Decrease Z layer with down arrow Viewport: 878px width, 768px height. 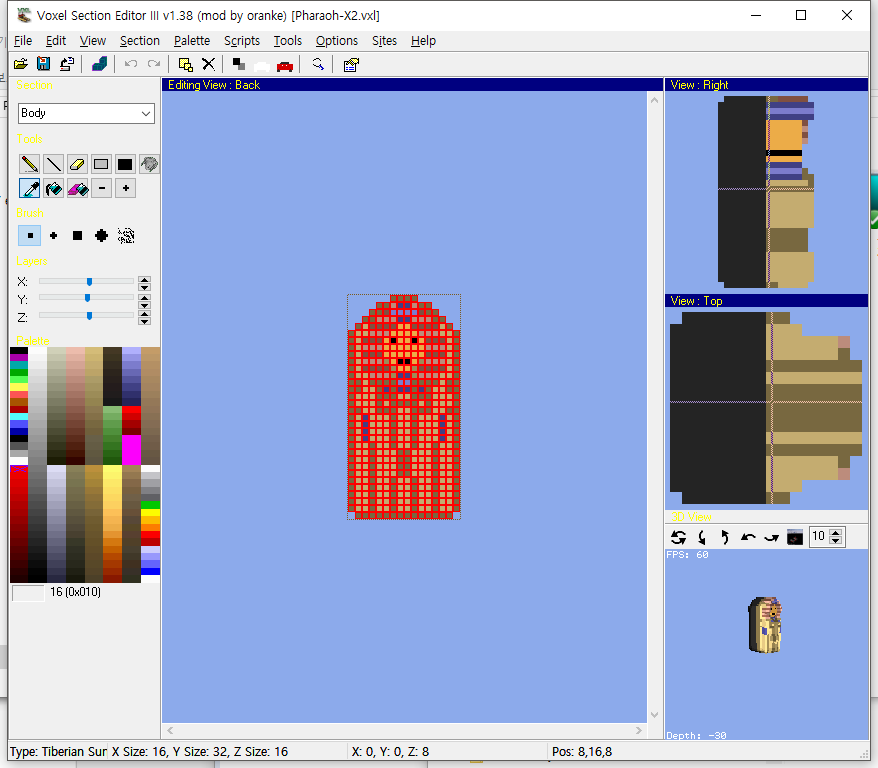click(144, 321)
